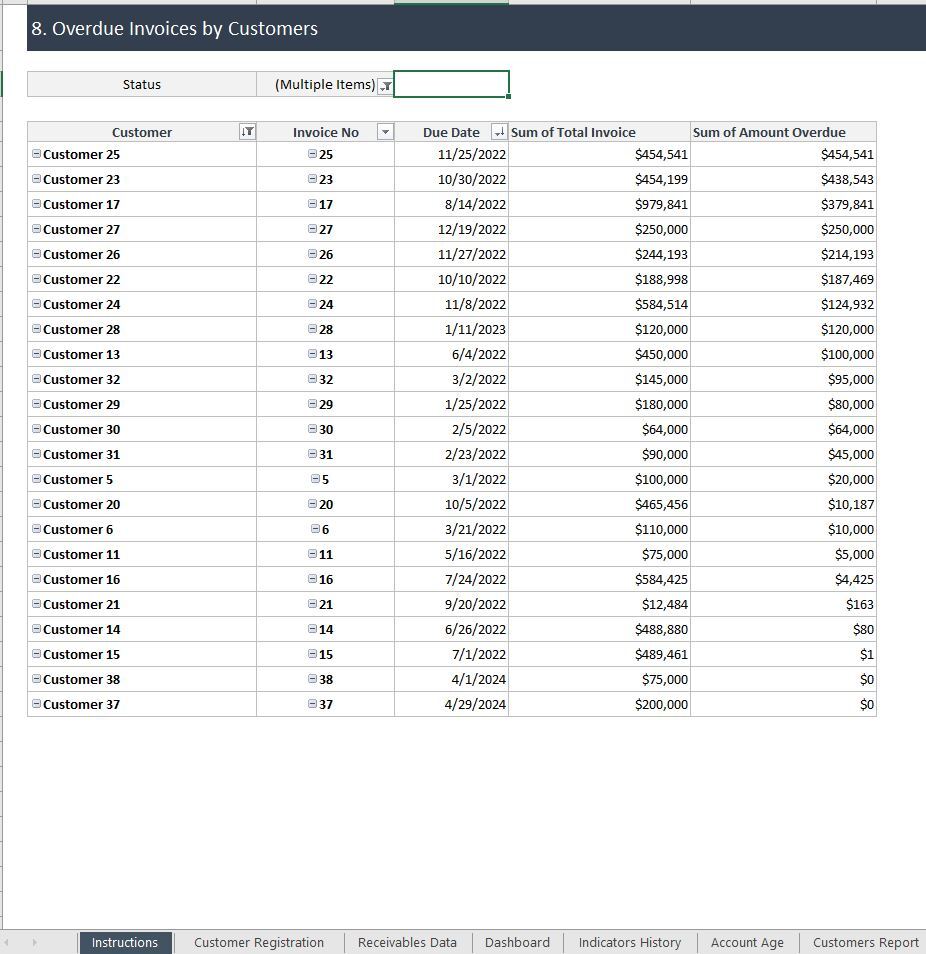The image size is (926, 954).
Task: Collapse the Customer 30 row group
Action: tap(37, 428)
